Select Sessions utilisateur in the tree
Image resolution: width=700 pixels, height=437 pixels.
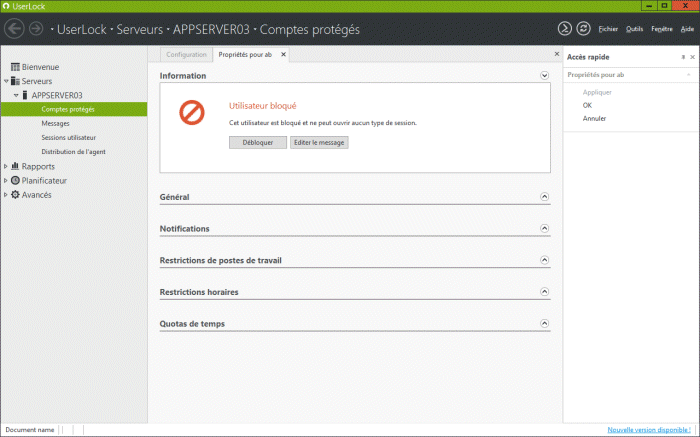[69, 137]
